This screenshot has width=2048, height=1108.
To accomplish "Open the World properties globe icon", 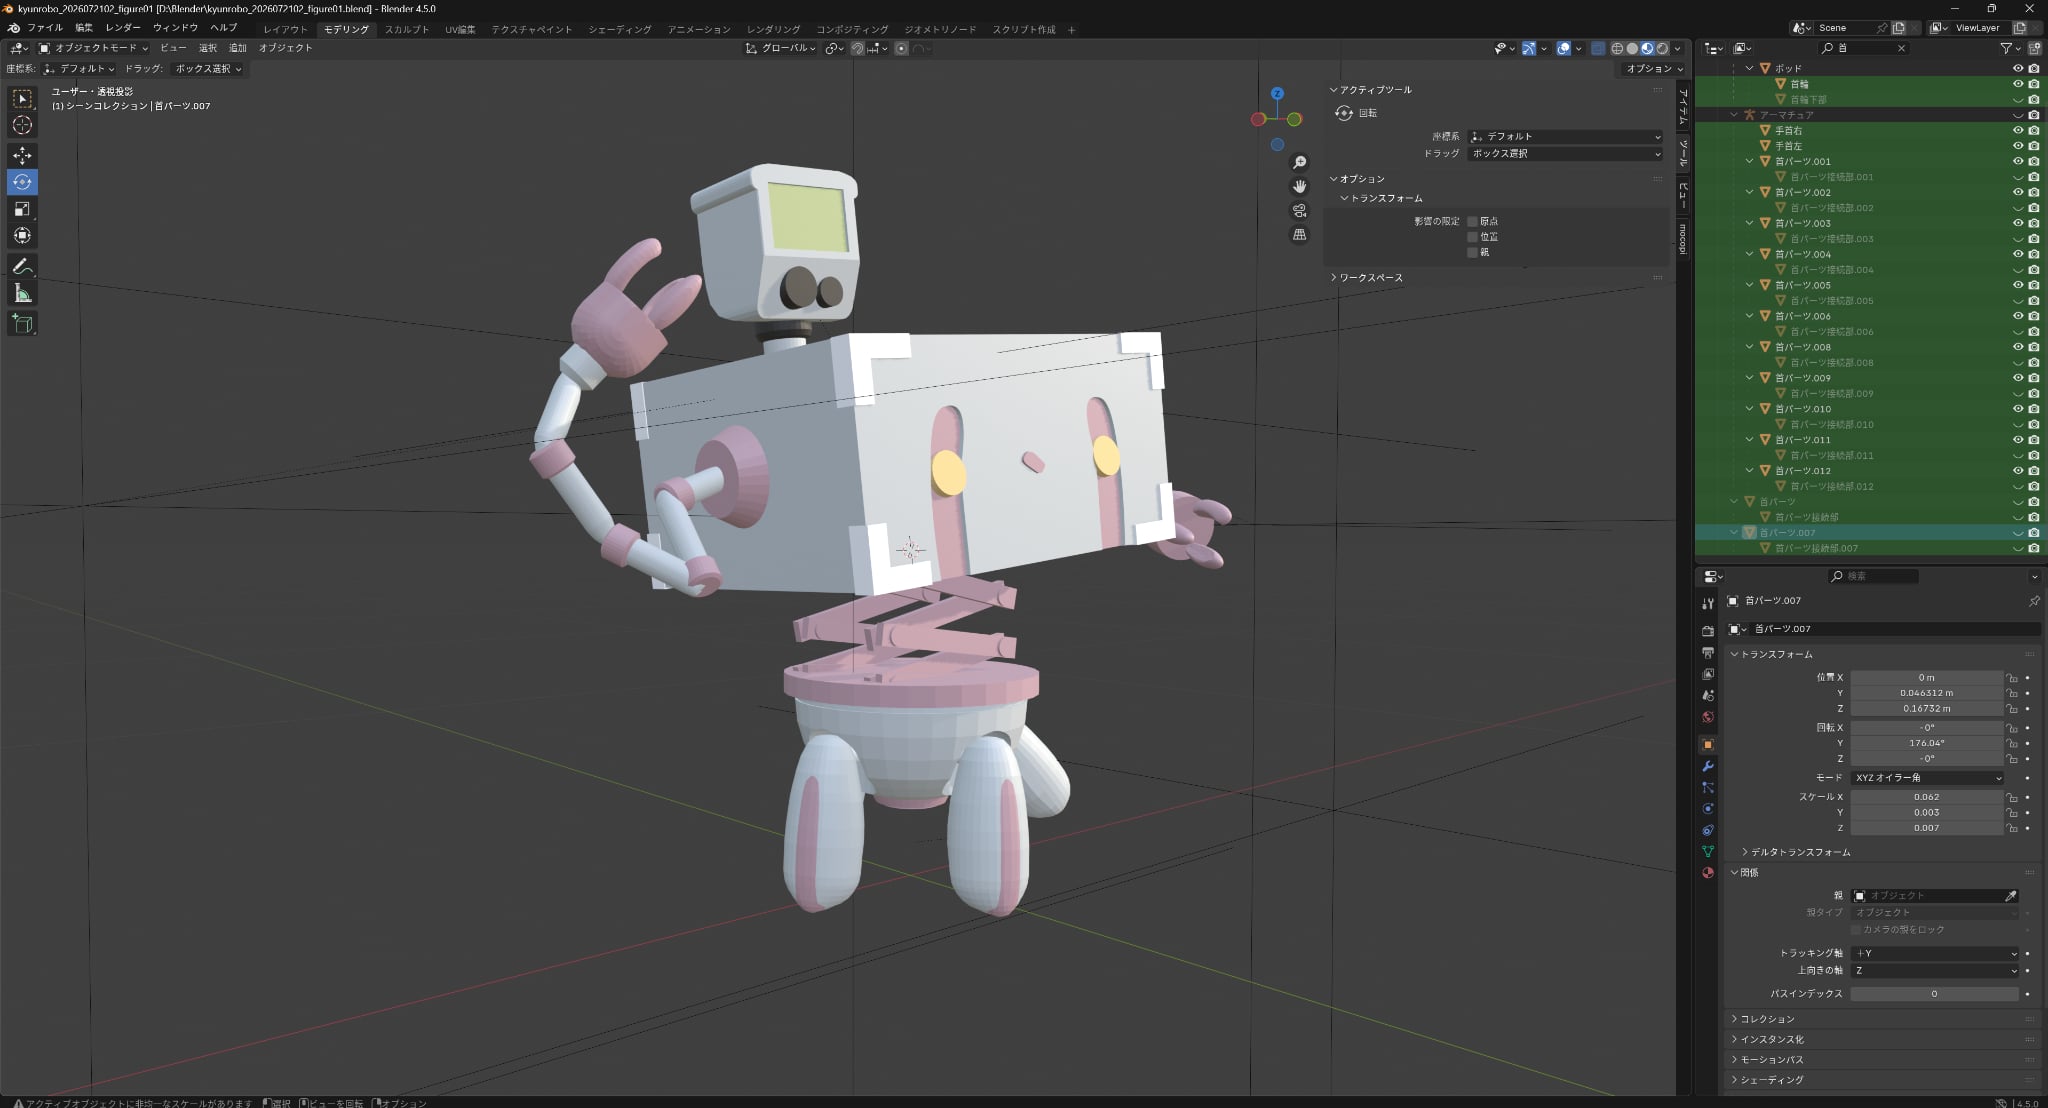I will (1708, 717).
